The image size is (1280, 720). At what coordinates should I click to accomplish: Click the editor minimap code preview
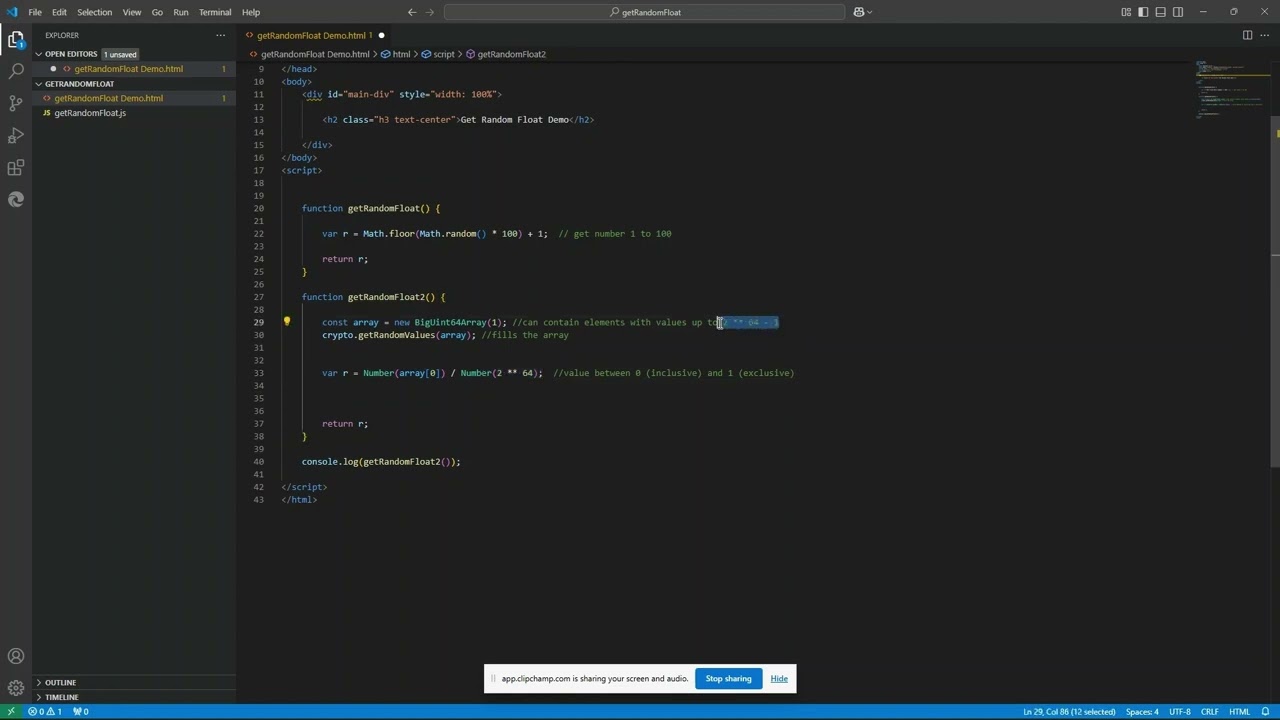tap(1232, 92)
